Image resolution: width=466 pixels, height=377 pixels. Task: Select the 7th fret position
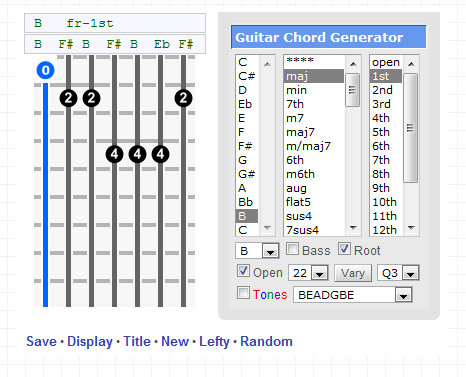pos(386,160)
